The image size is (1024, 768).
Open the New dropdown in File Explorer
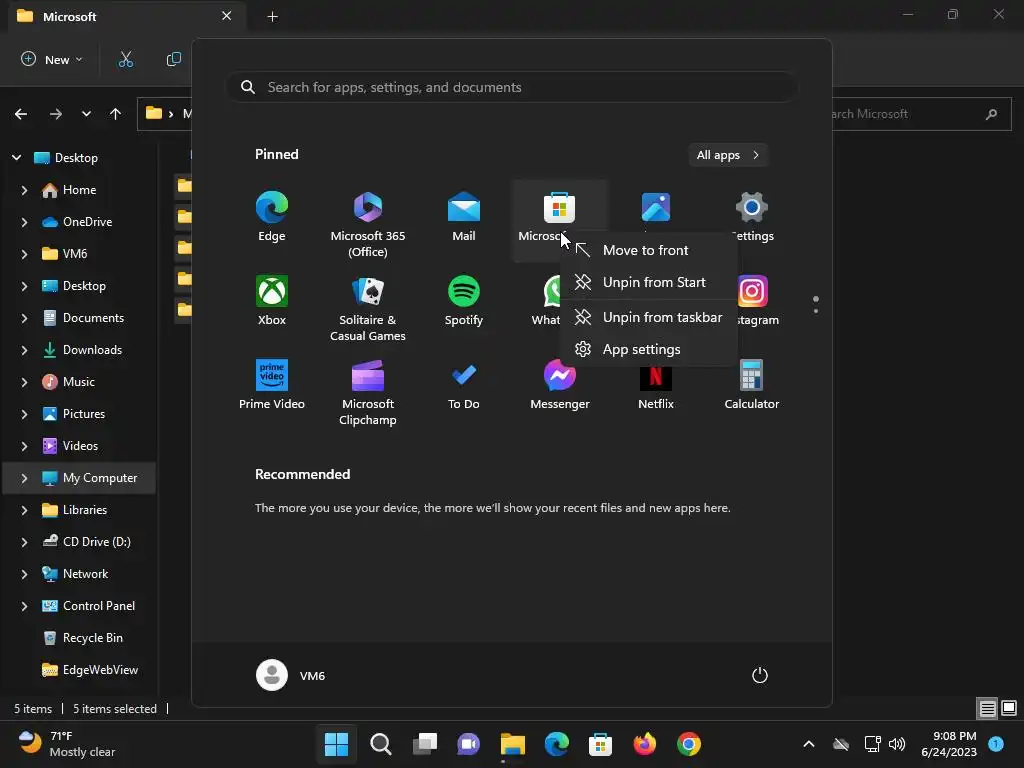52,59
